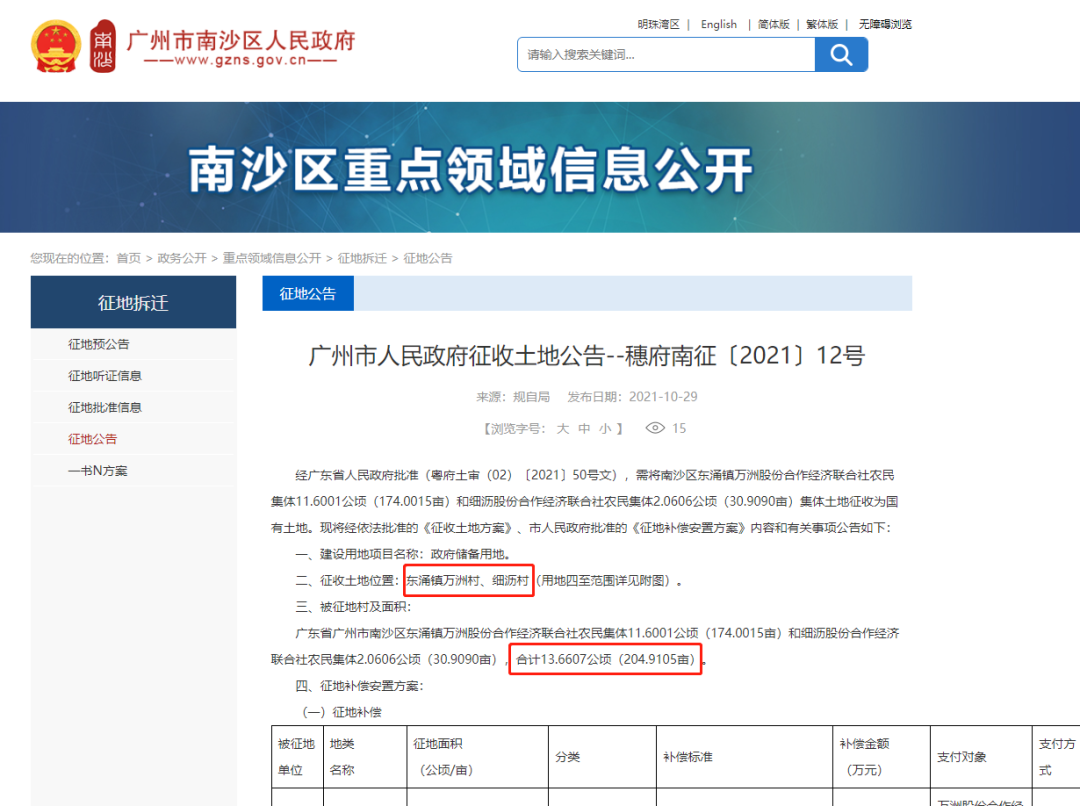1080x806 pixels.
Task: Click the 发布日期 2021-10-29 text
Action: pyautogui.click(x=632, y=397)
